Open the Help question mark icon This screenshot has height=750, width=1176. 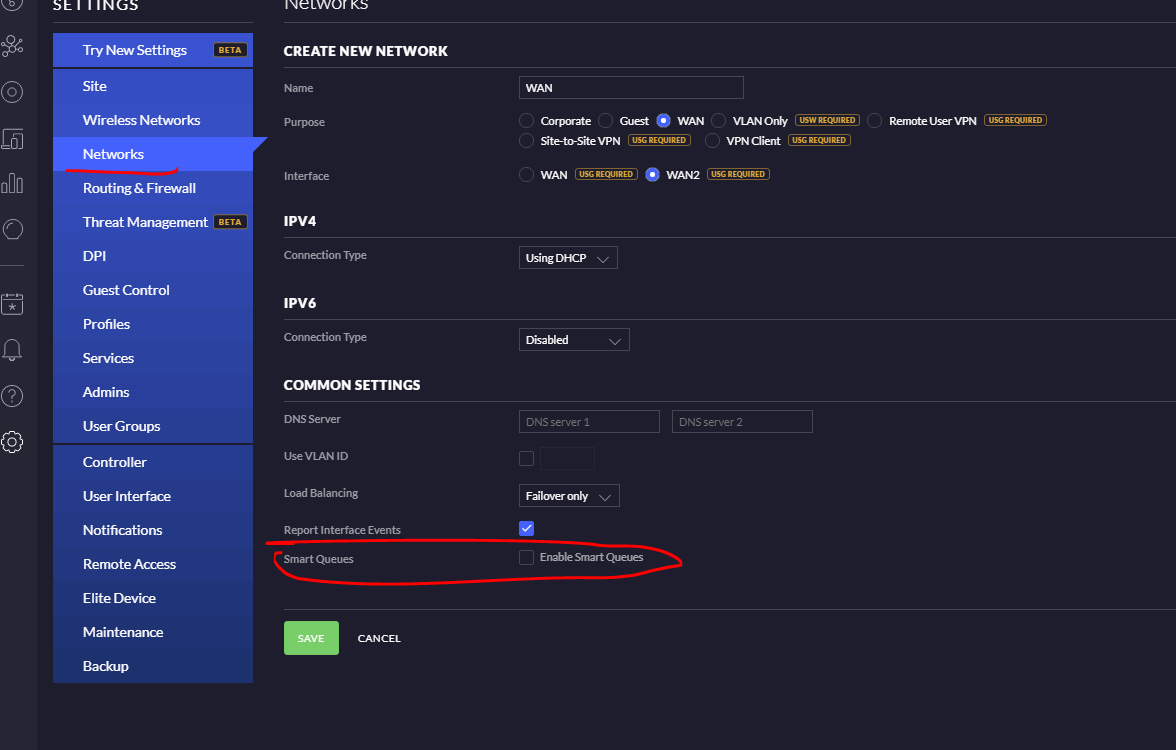click(12, 396)
